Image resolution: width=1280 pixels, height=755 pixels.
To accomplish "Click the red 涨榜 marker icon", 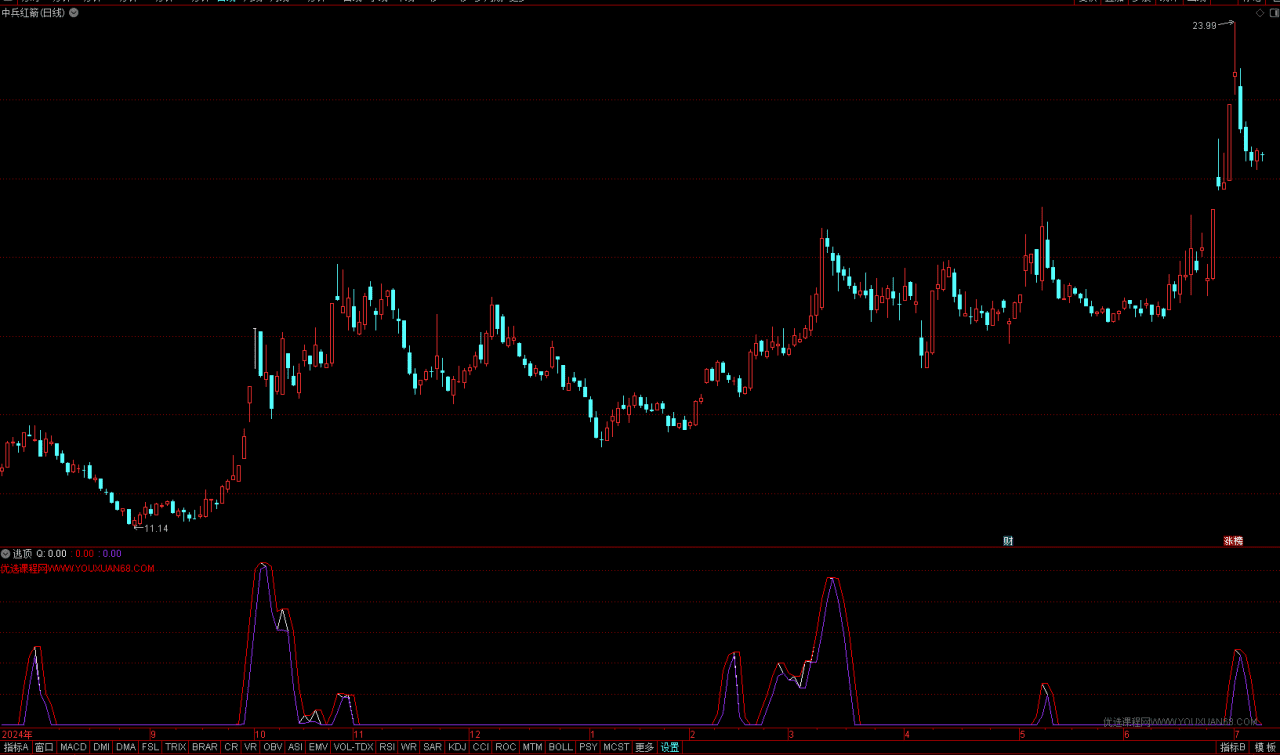I will tap(1233, 541).
